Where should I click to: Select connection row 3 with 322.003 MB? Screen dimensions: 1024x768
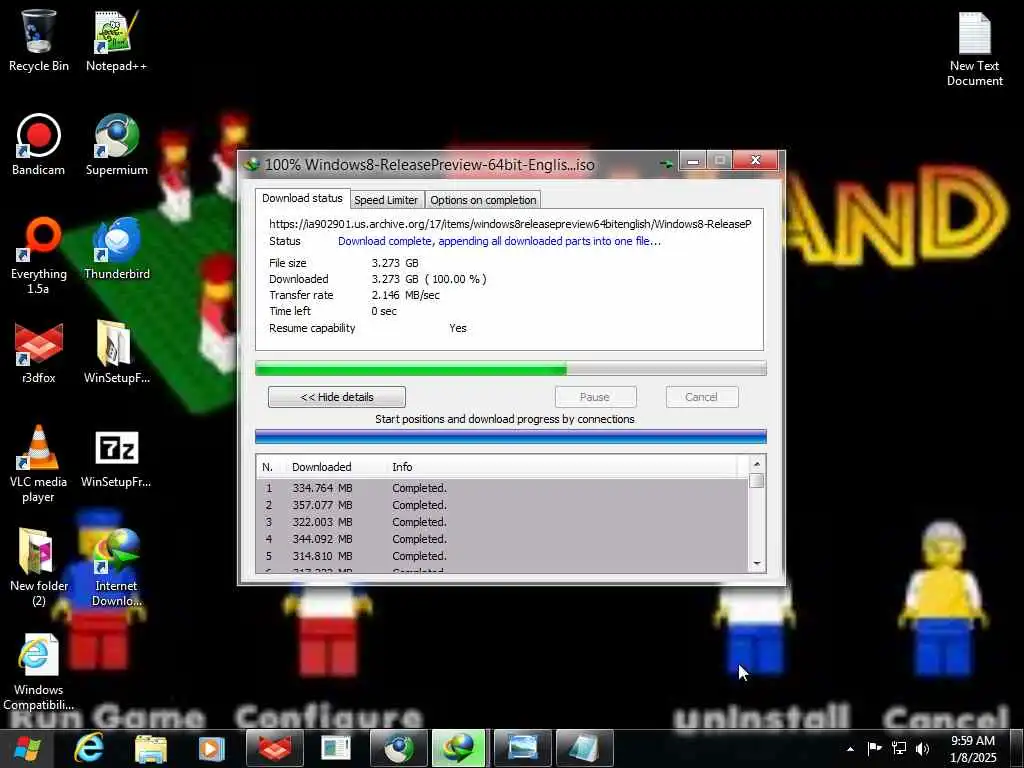click(x=502, y=522)
